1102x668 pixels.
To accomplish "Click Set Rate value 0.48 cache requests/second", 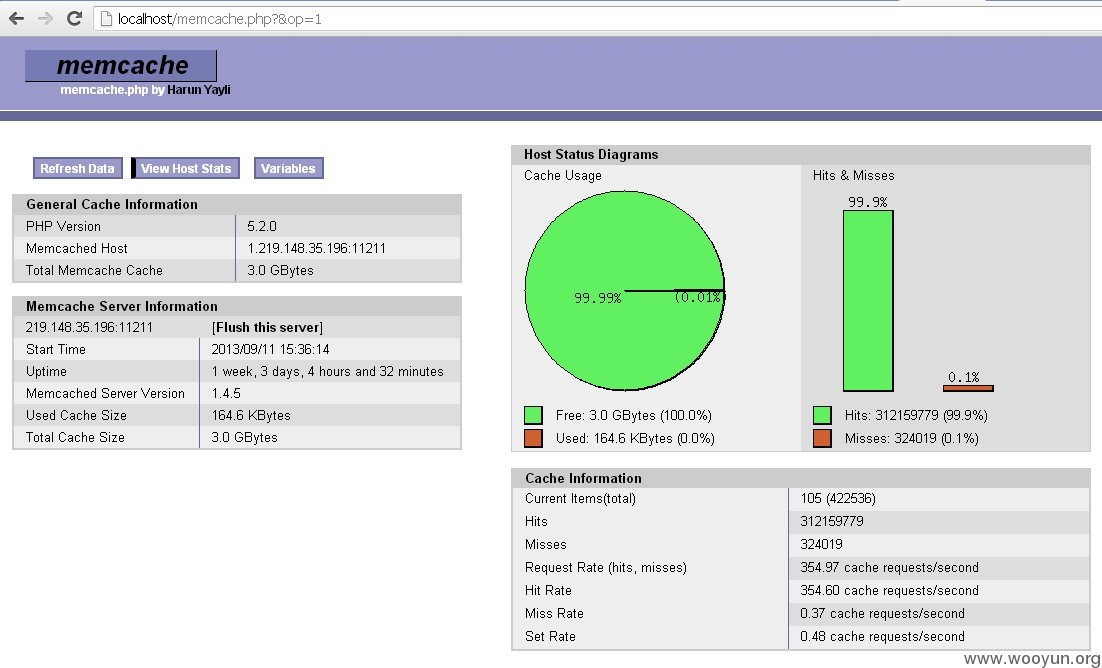I will coord(882,636).
